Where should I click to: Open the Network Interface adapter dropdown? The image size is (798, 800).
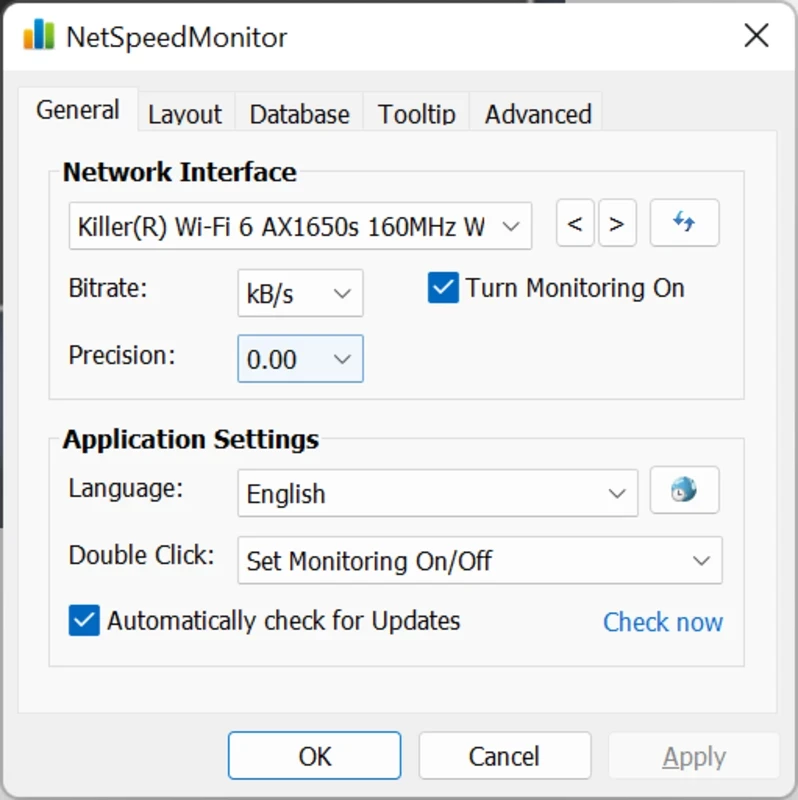point(300,226)
